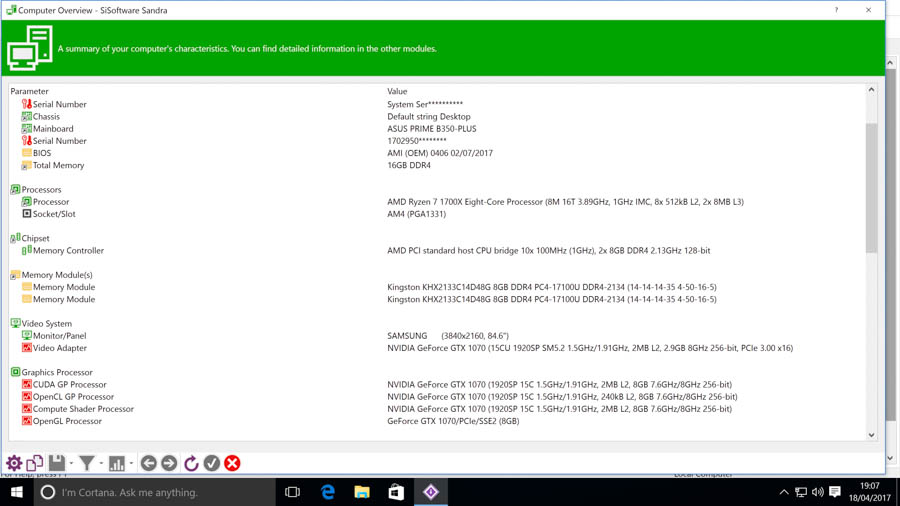The image size is (900, 506).
Task: Select the 16GB DDR4 total memory value
Action: coord(409,165)
